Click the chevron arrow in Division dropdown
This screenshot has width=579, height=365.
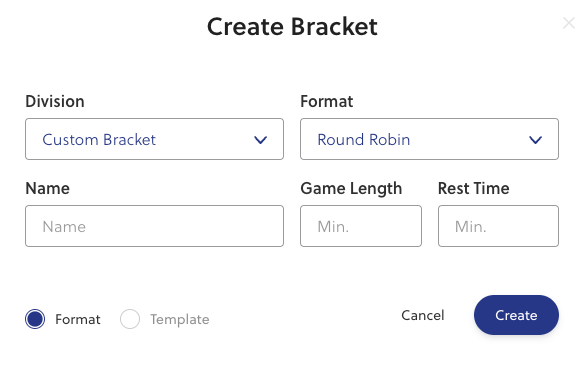(260, 140)
